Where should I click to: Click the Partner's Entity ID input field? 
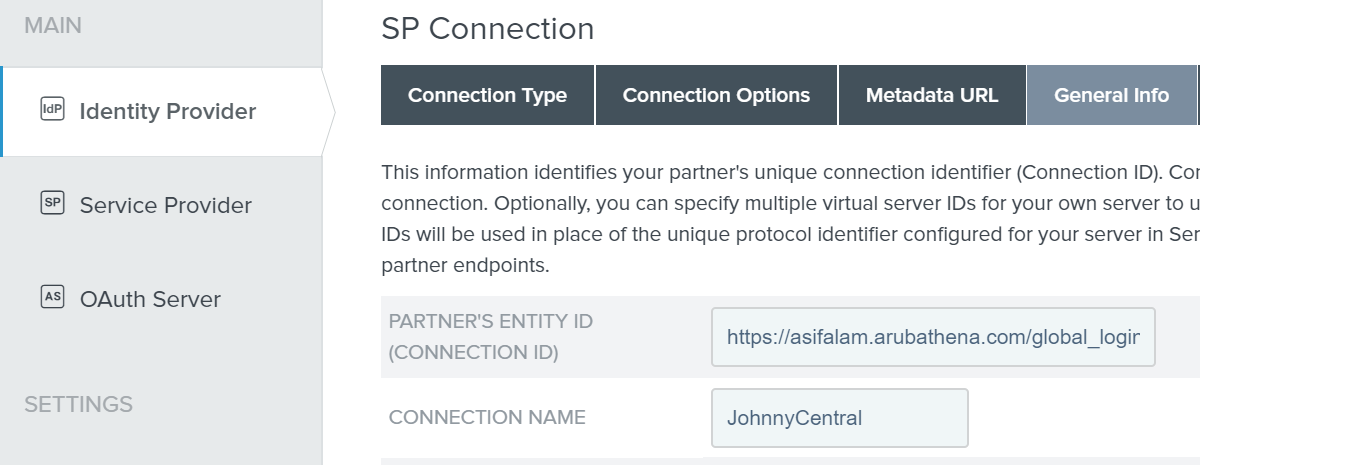[932, 337]
